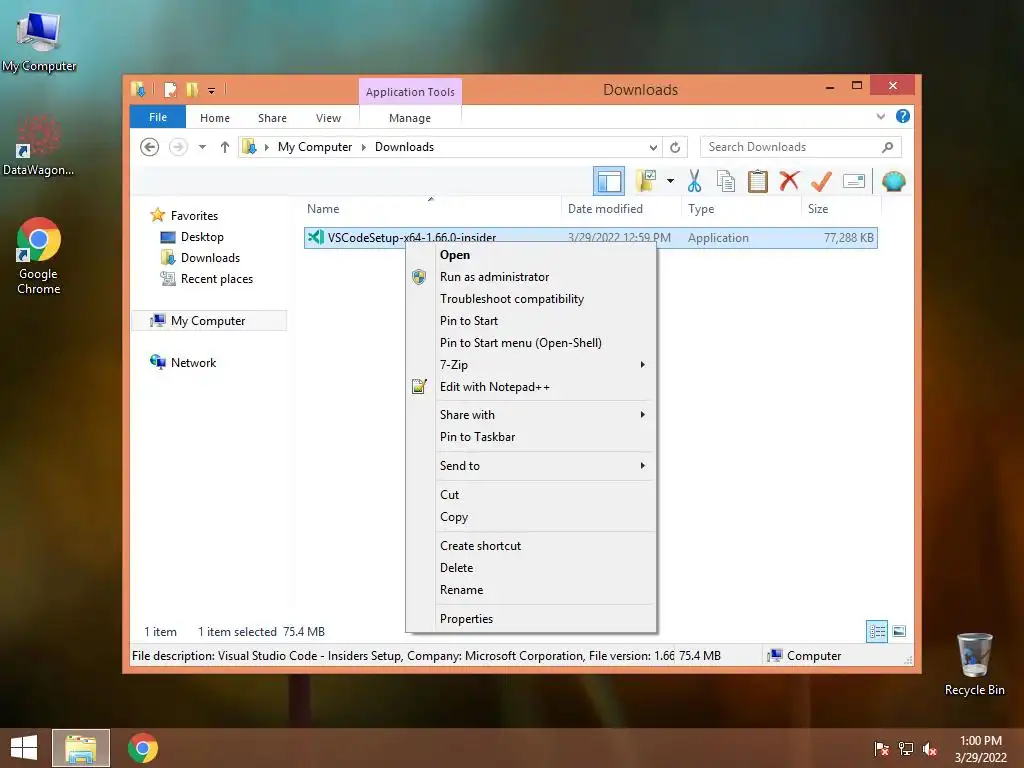Viewport: 1024px width, 768px height.
Task: Click the Cut scissors toolbar icon
Action: (x=694, y=182)
